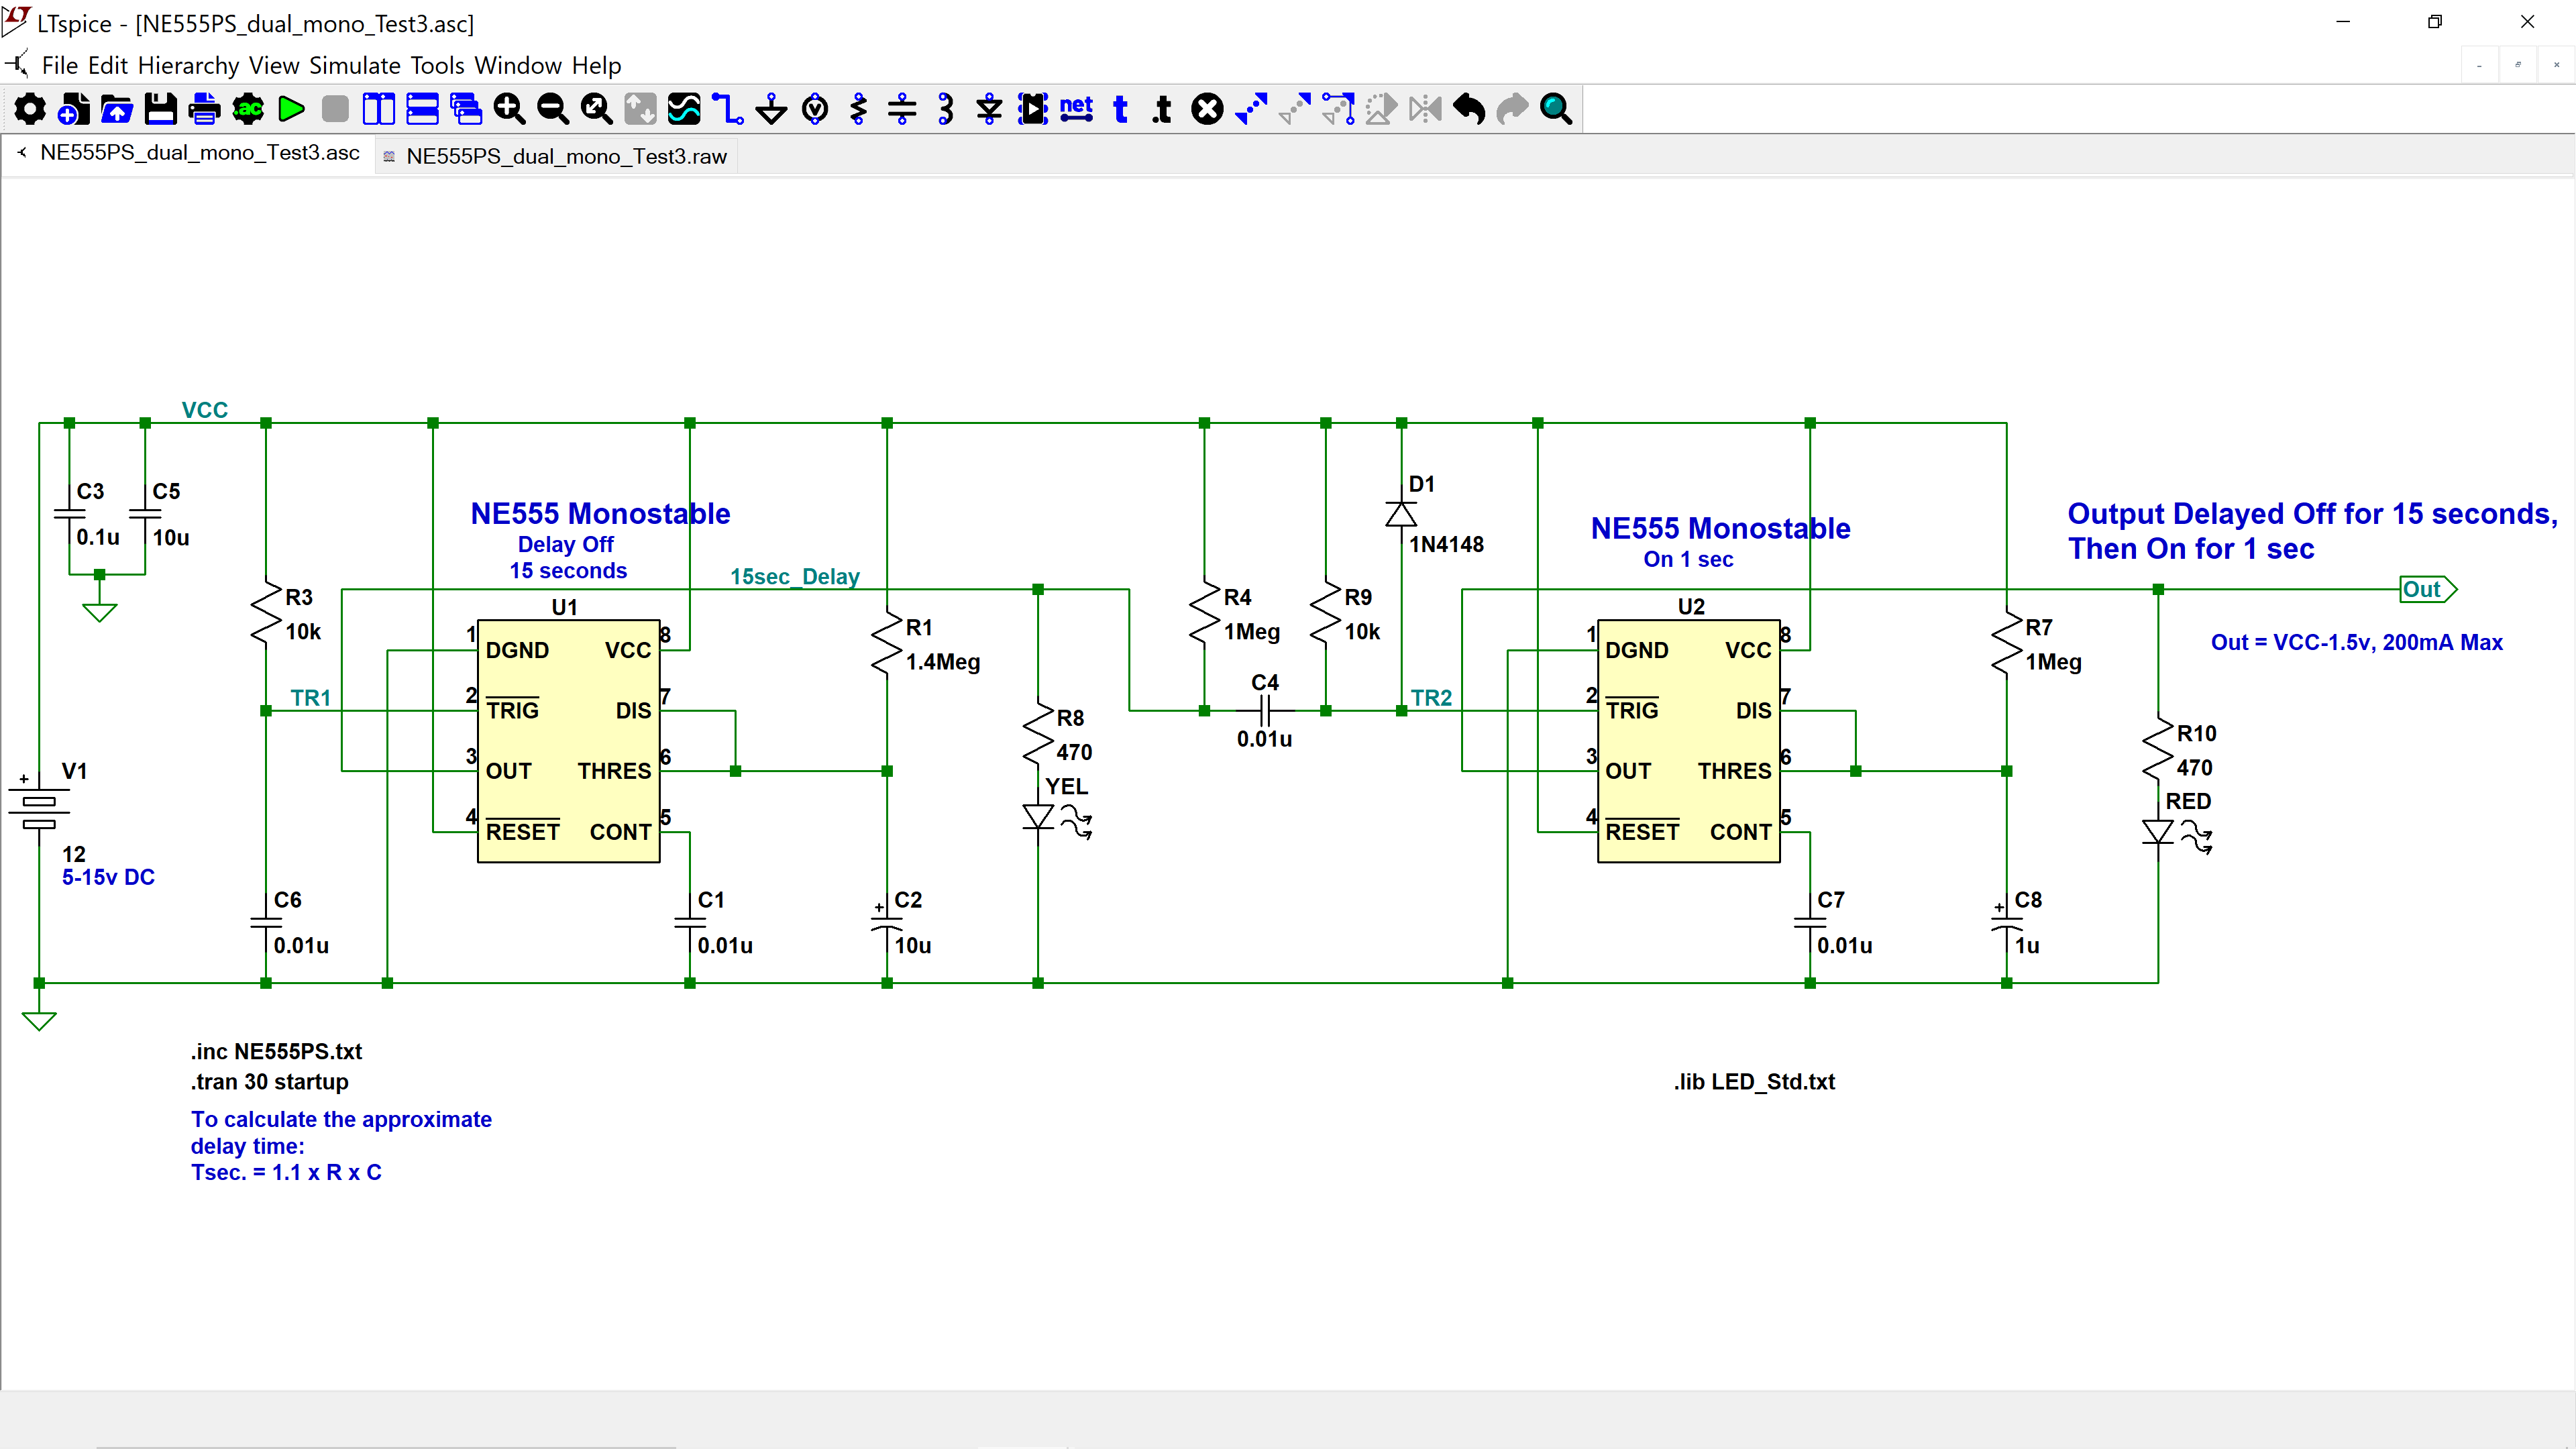This screenshot has width=2576, height=1449.
Task: Open the Tools menu
Action: pyautogui.click(x=438, y=66)
